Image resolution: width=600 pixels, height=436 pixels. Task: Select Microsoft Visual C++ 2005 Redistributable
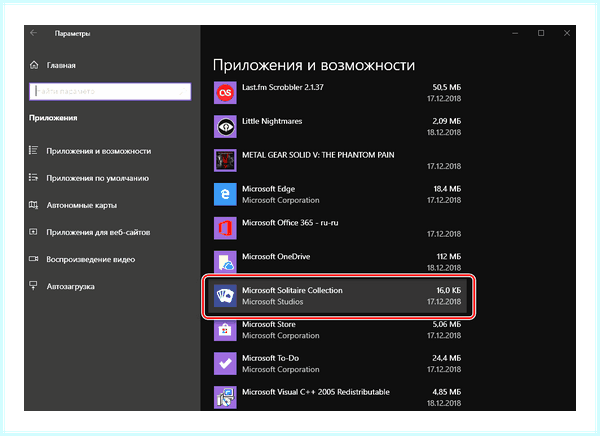[x=316, y=392]
